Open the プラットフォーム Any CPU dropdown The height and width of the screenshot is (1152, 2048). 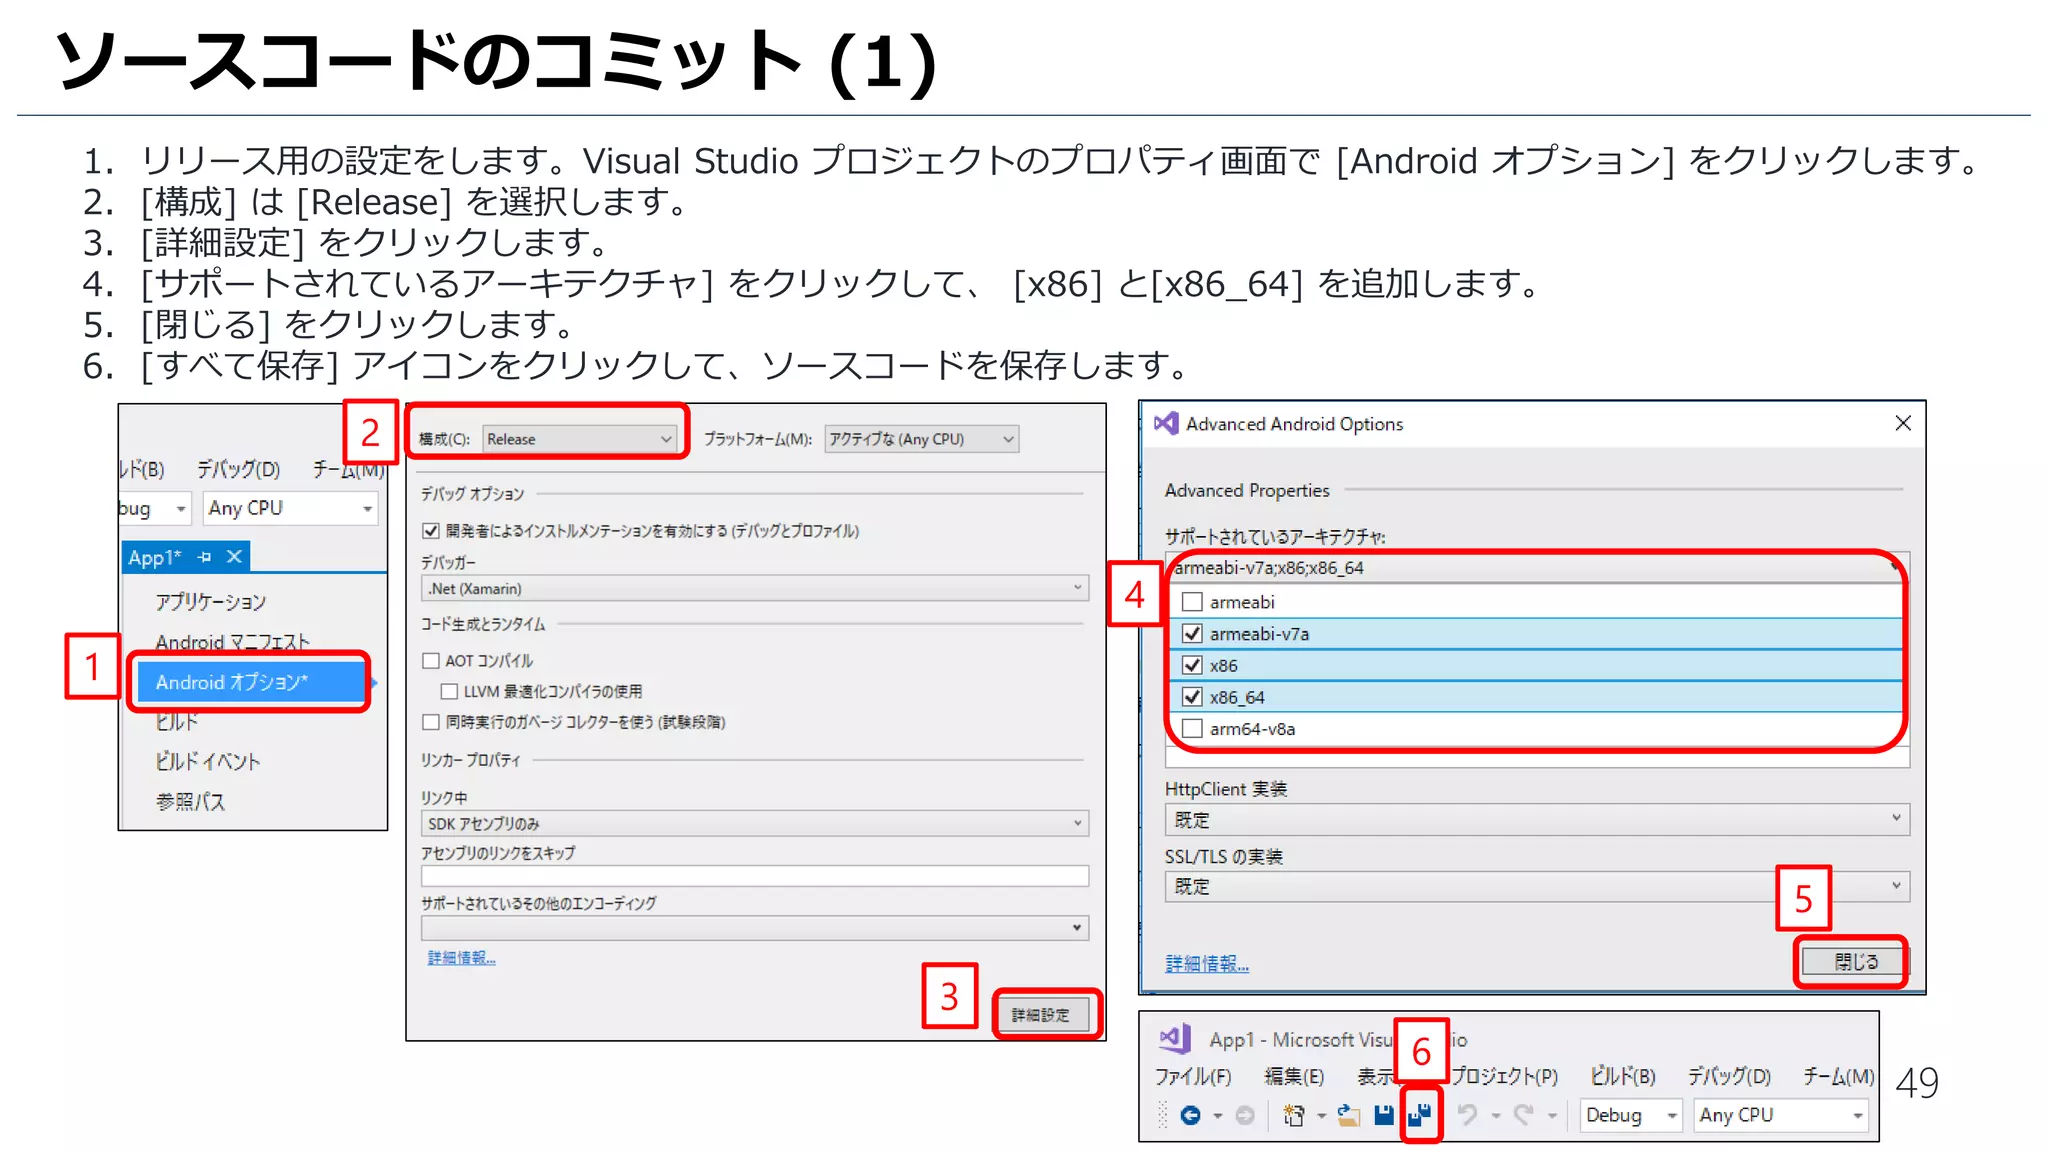click(x=921, y=439)
